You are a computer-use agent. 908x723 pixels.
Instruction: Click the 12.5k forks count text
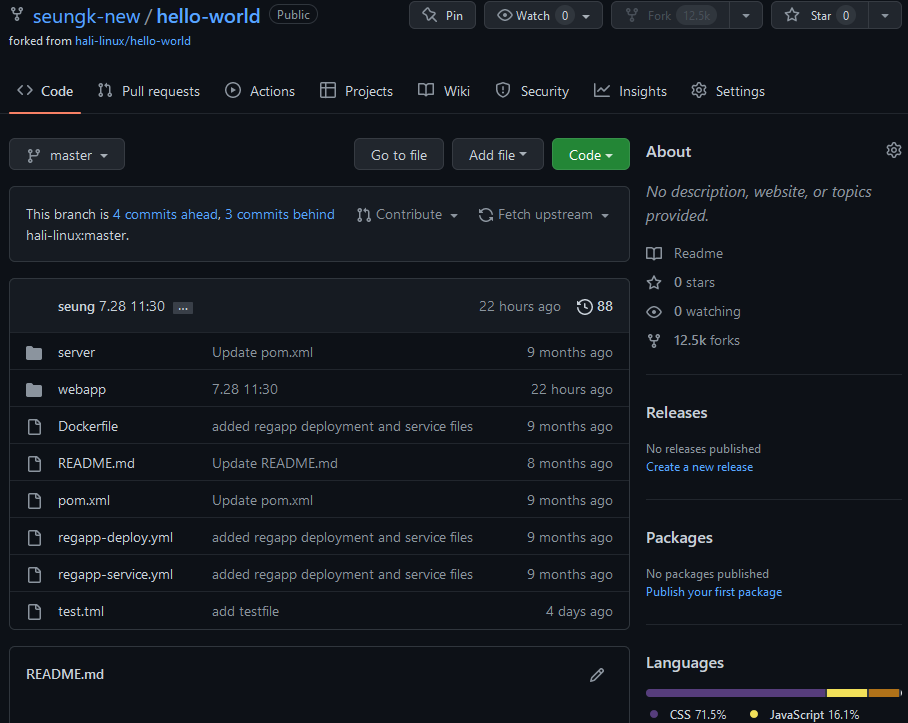coord(706,340)
